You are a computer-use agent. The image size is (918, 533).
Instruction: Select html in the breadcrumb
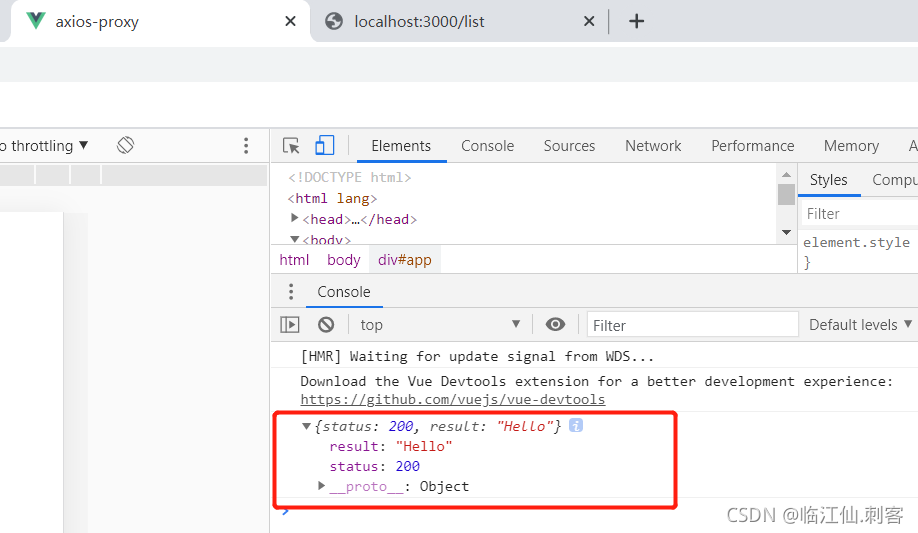(x=294, y=259)
